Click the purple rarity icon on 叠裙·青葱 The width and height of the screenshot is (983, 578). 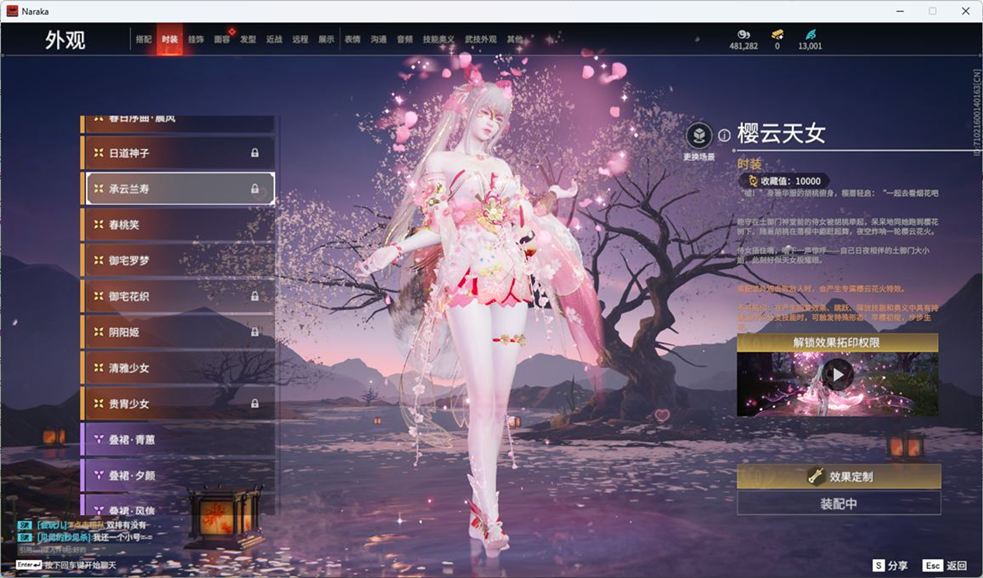(x=98, y=439)
